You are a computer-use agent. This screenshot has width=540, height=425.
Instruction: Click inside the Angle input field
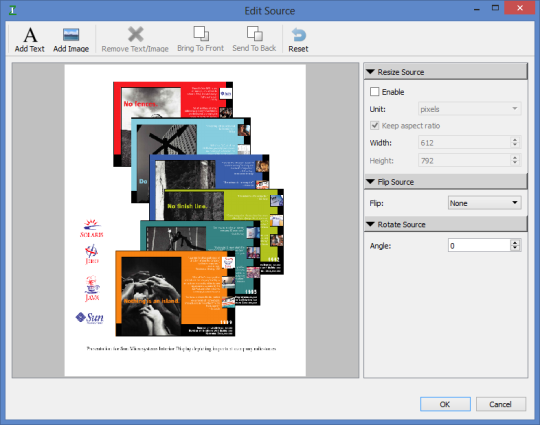click(x=479, y=245)
